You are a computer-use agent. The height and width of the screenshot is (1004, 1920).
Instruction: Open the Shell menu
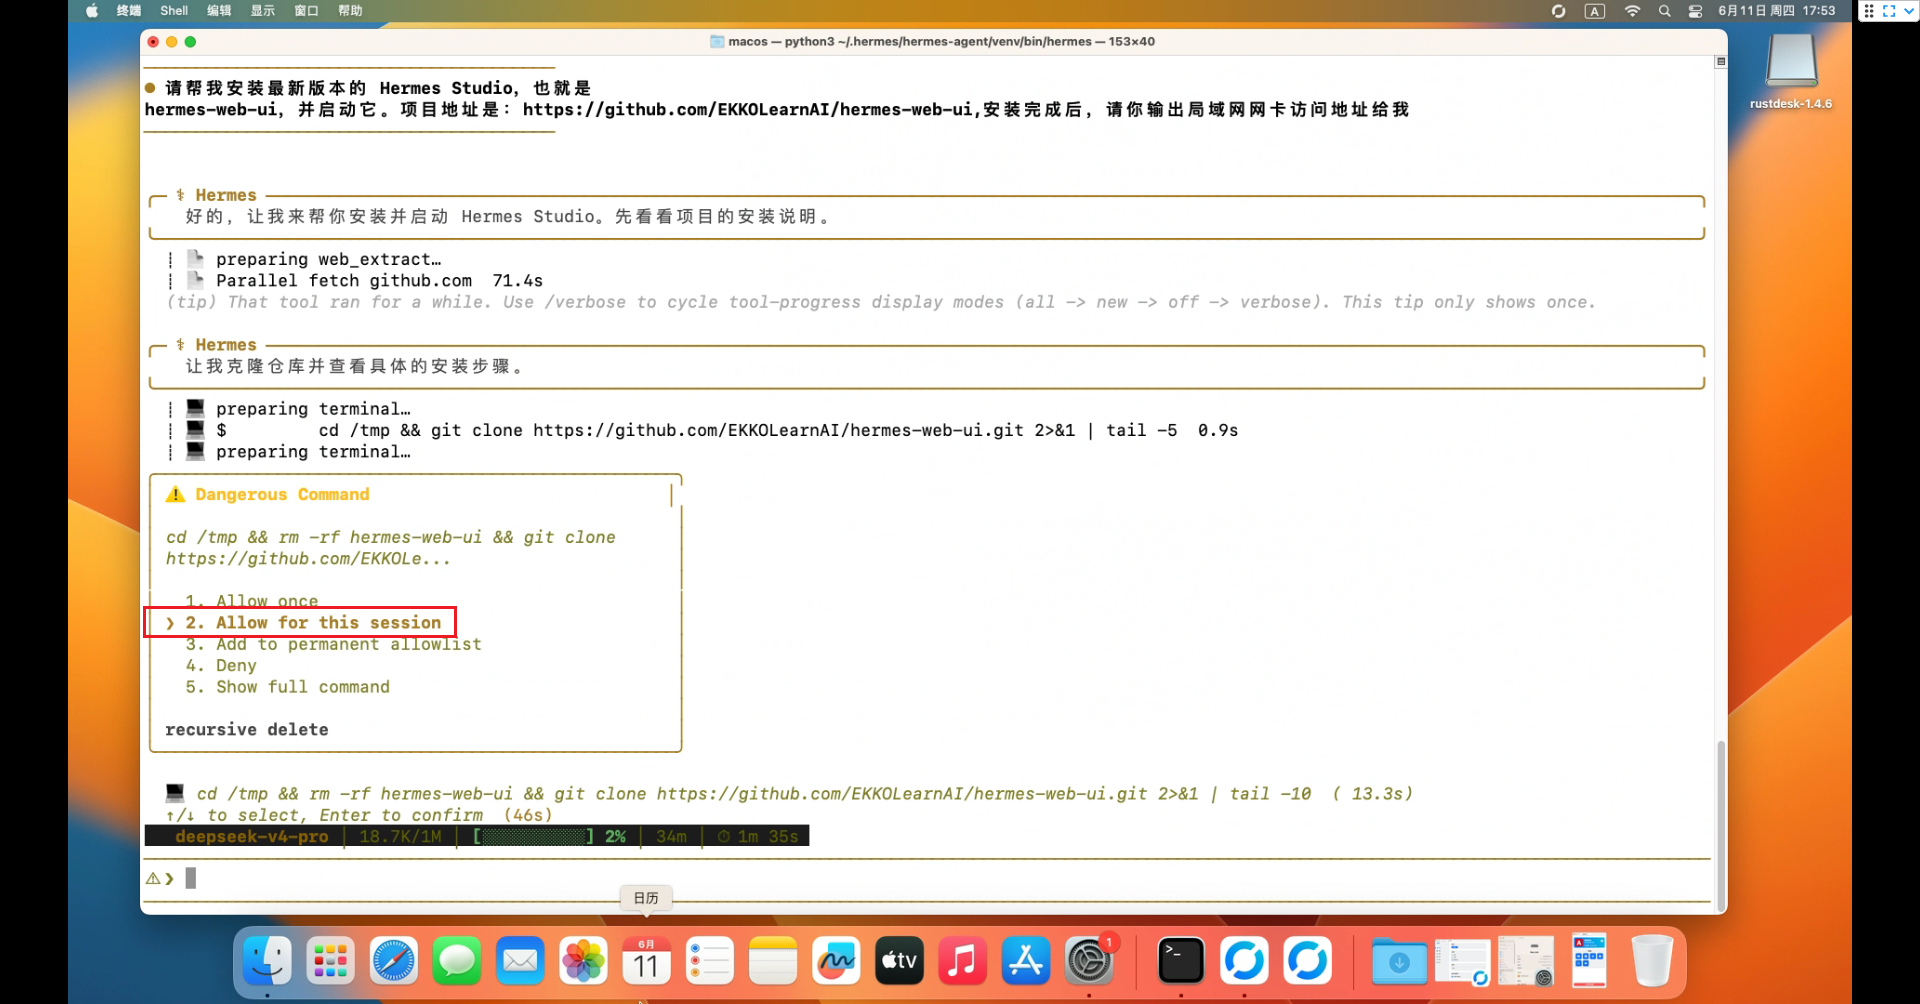[x=174, y=11]
